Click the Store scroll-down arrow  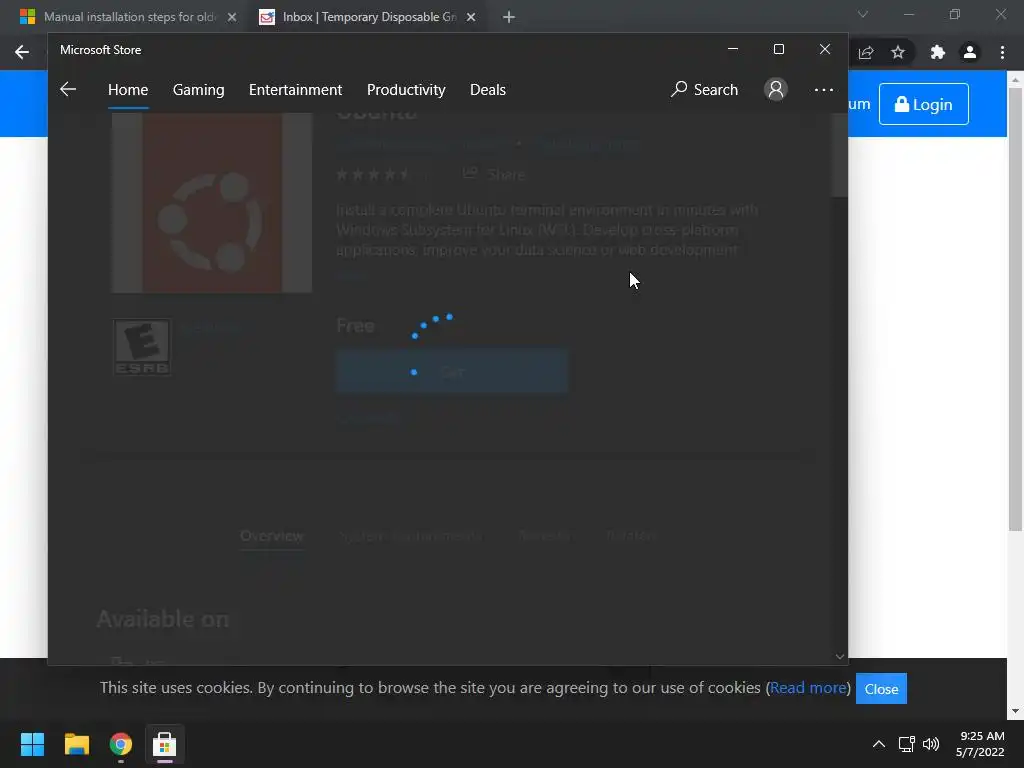click(840, 656)
